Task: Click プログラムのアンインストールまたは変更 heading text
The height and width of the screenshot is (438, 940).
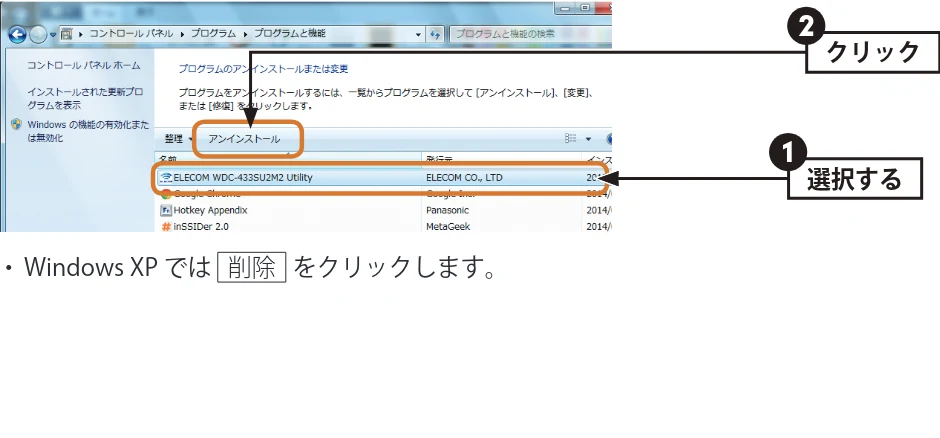Action: click(263, 69)
